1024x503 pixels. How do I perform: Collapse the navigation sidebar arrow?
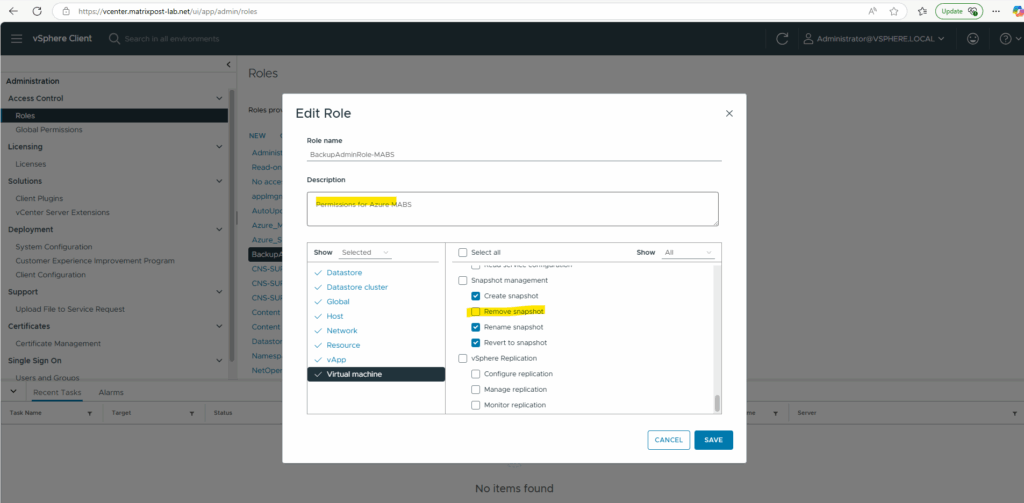[229, 64]
